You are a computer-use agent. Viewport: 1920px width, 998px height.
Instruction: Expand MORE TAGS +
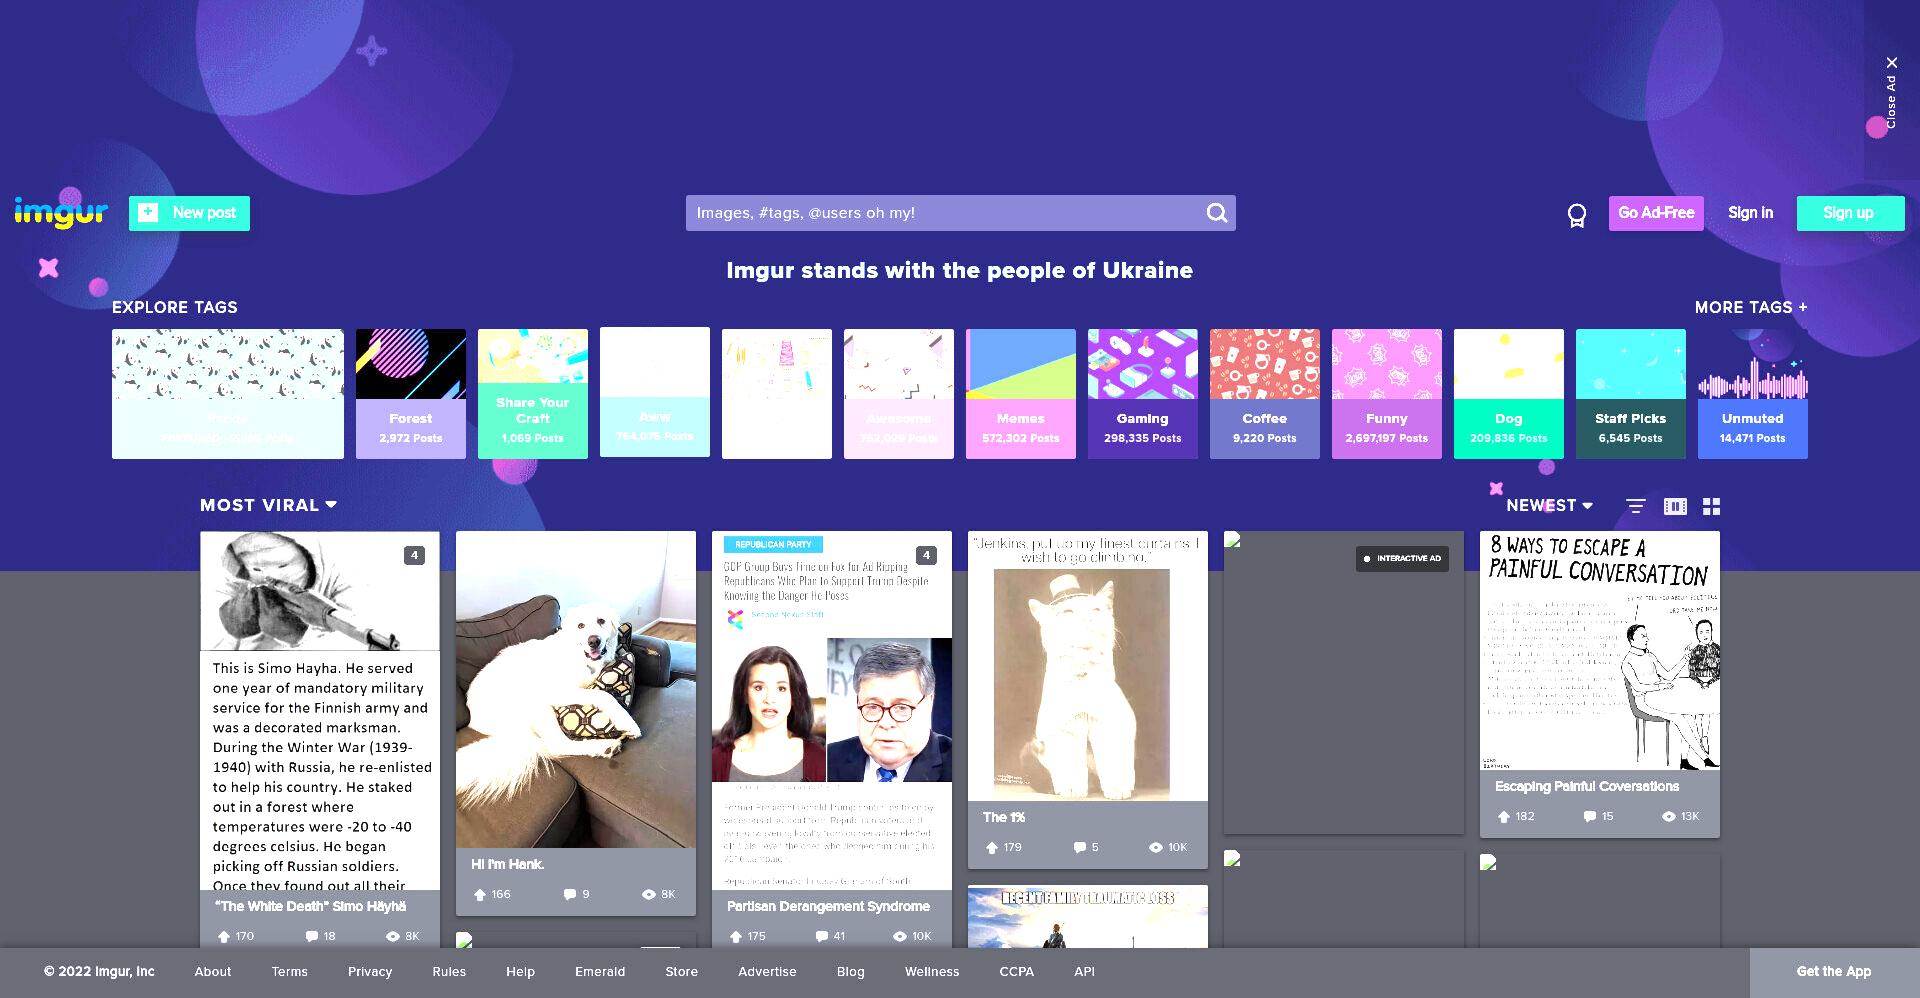tap(1751, 307)
